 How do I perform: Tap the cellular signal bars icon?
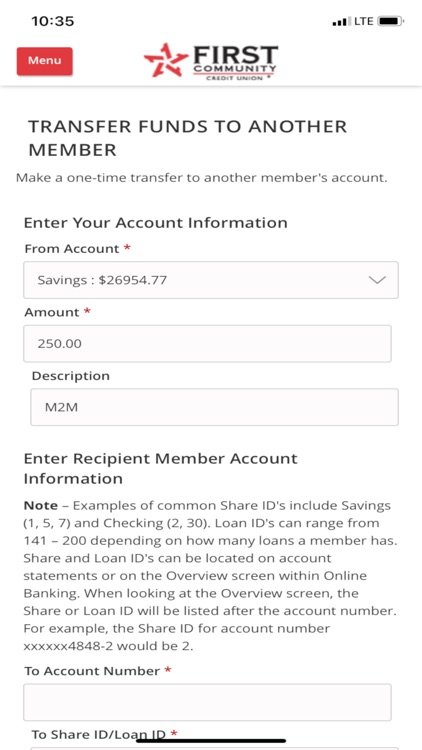tap(341, 22)
